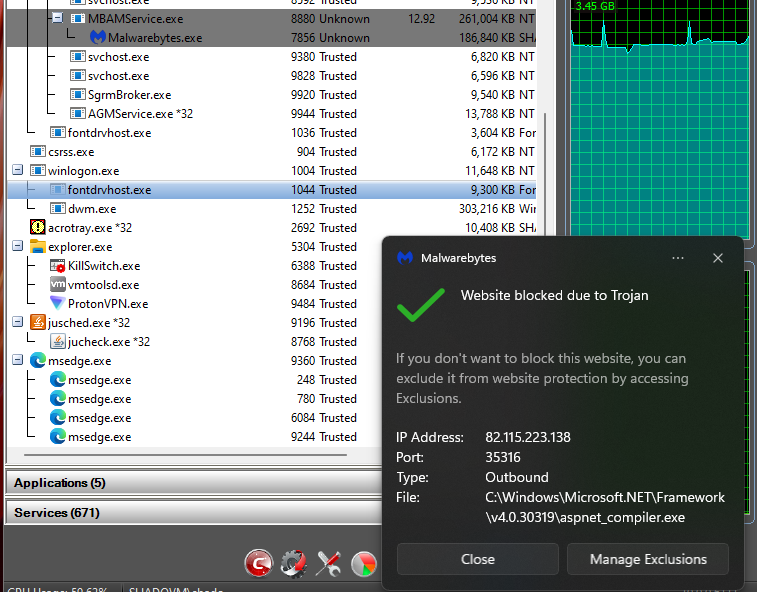Click the memory usage graph
757x592 pixels.
(x=660, y=118)
